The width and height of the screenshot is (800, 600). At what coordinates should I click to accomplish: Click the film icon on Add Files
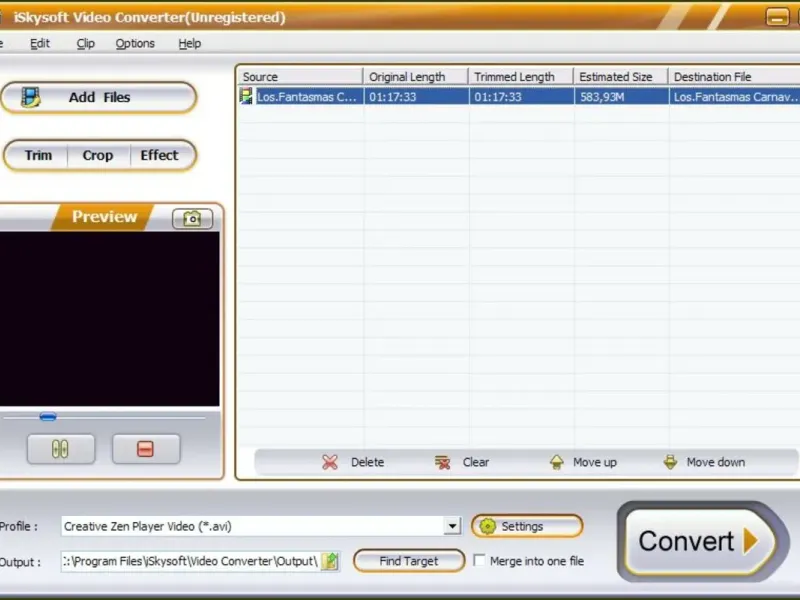(31, 97)
